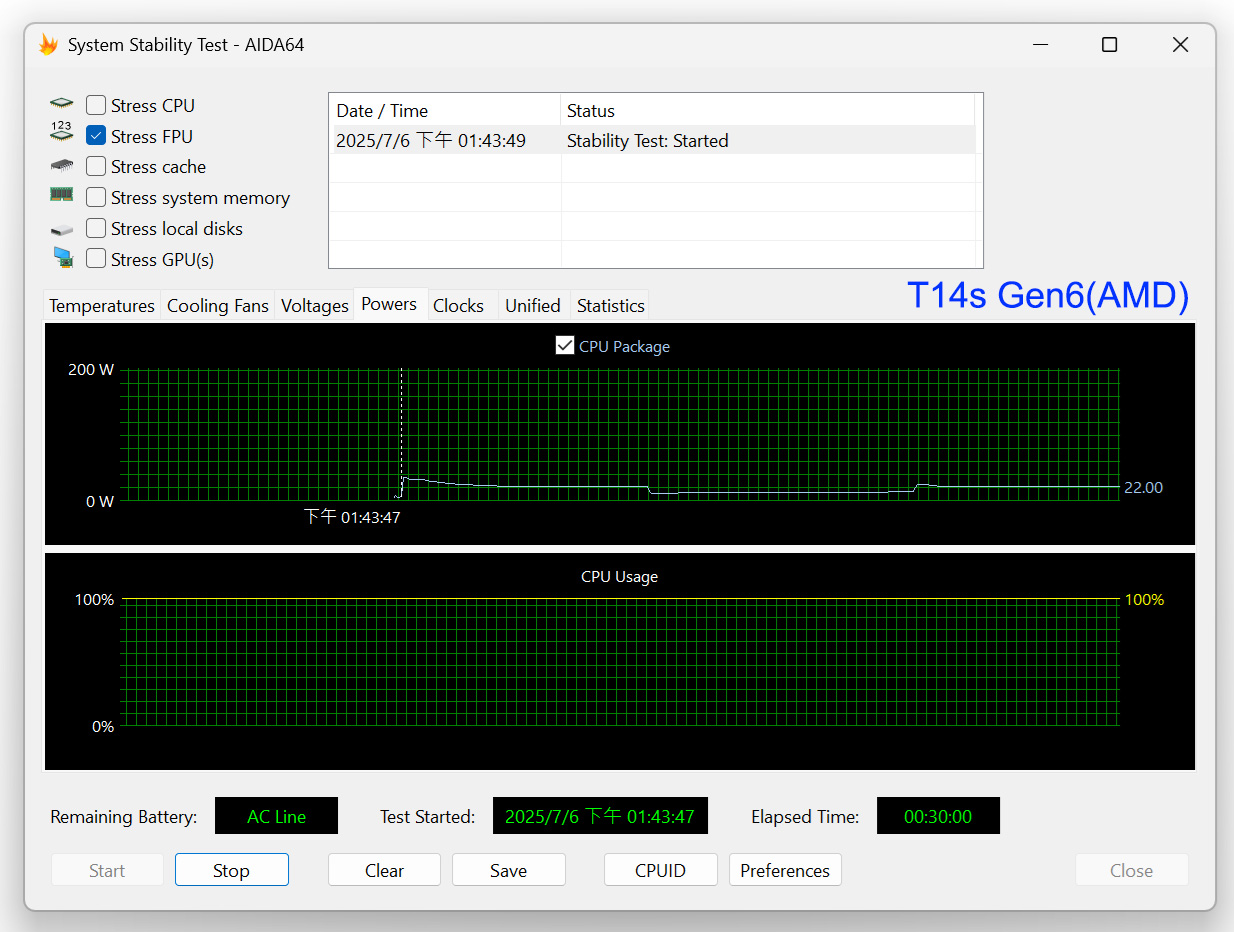Open the Cooling Fans tab
This screenshot has width=1234, height=932.
coord(217,306)
